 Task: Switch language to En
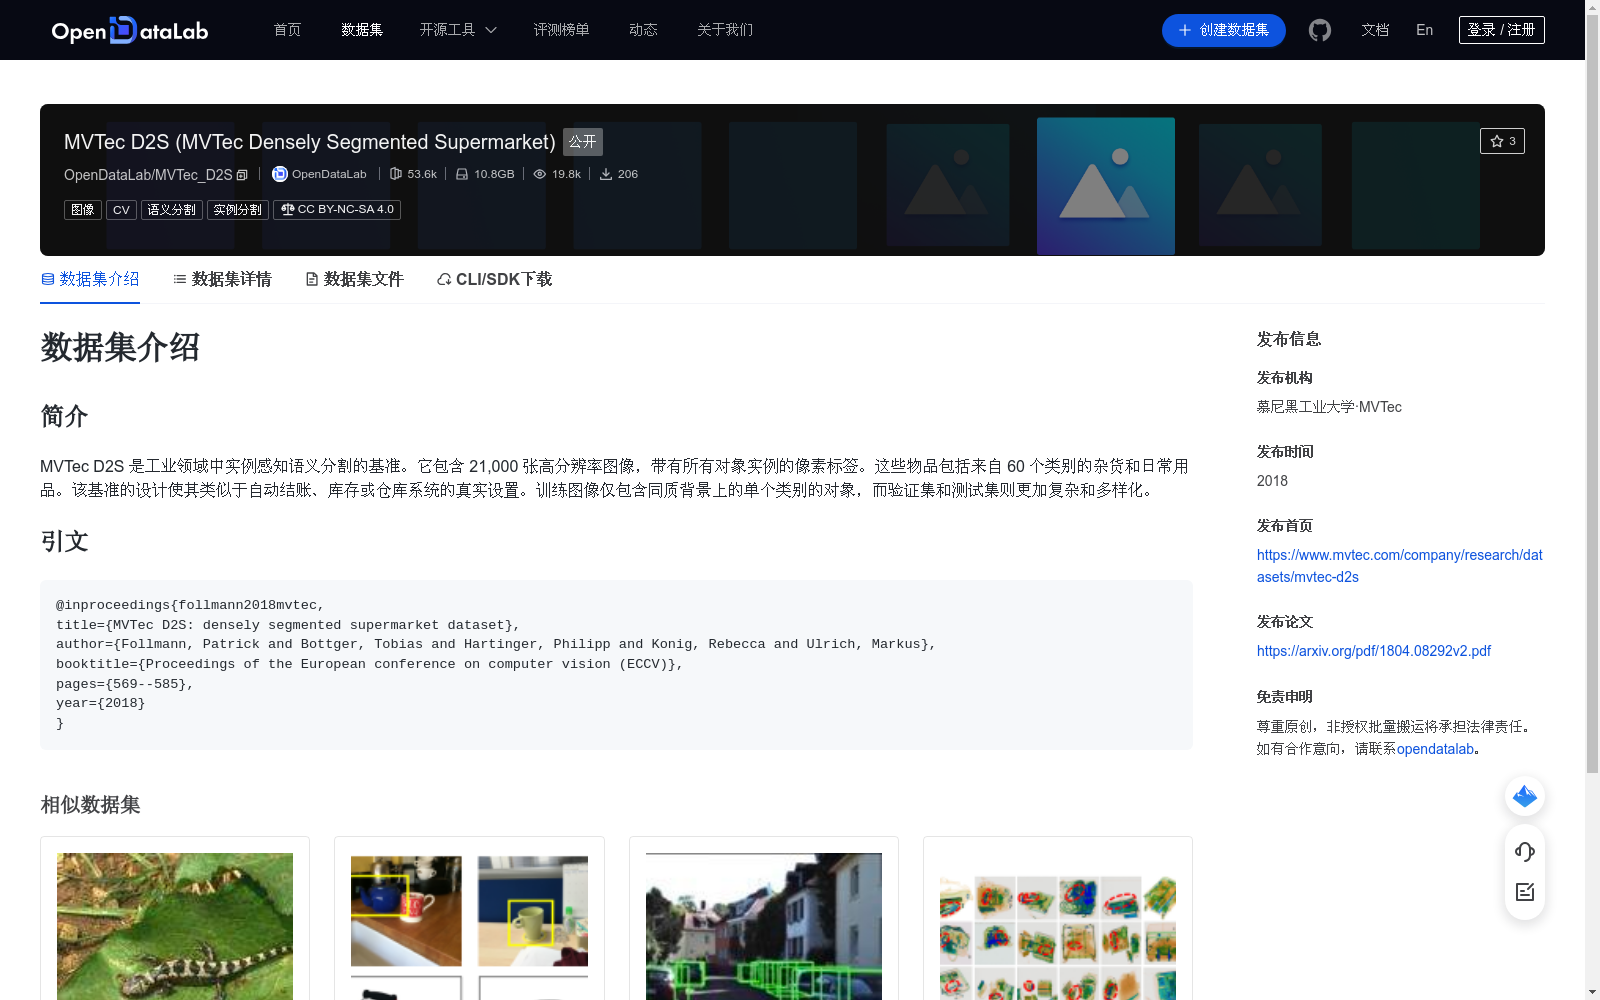coord(1425,30)
